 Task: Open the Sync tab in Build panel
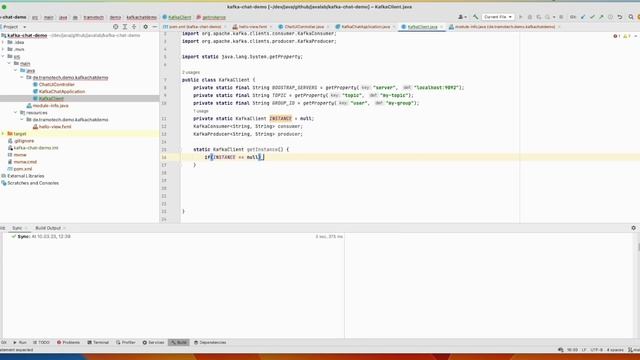tap(17, 228)
